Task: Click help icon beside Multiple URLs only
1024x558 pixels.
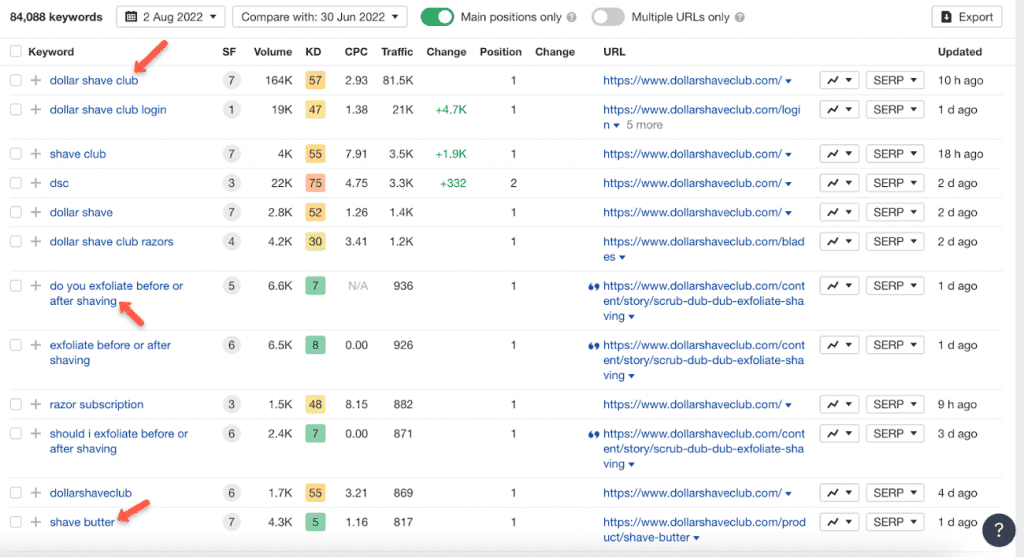Action: 739,18
